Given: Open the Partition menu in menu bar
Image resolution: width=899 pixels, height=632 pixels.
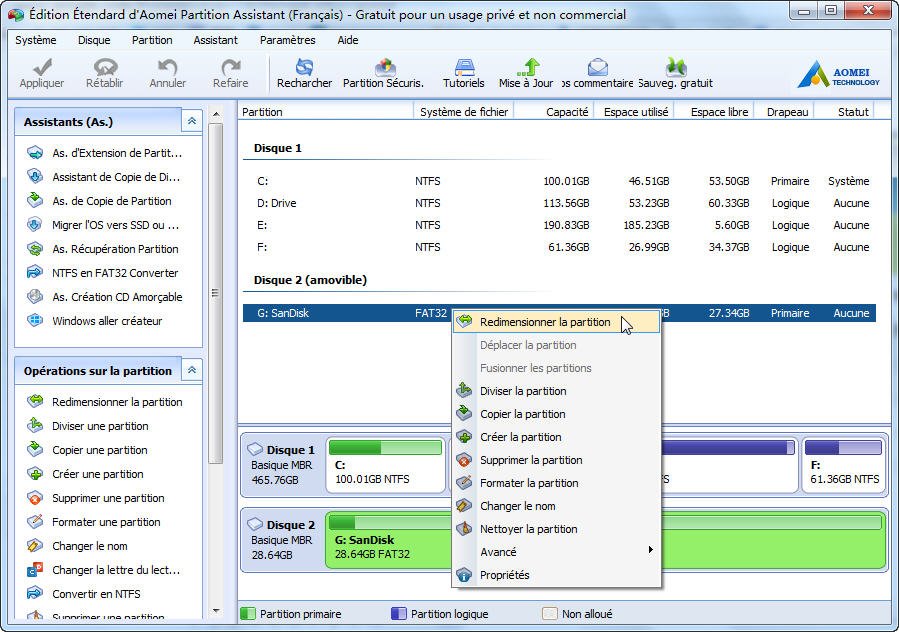Looking at the screenshot, I should tap(152, 40).
